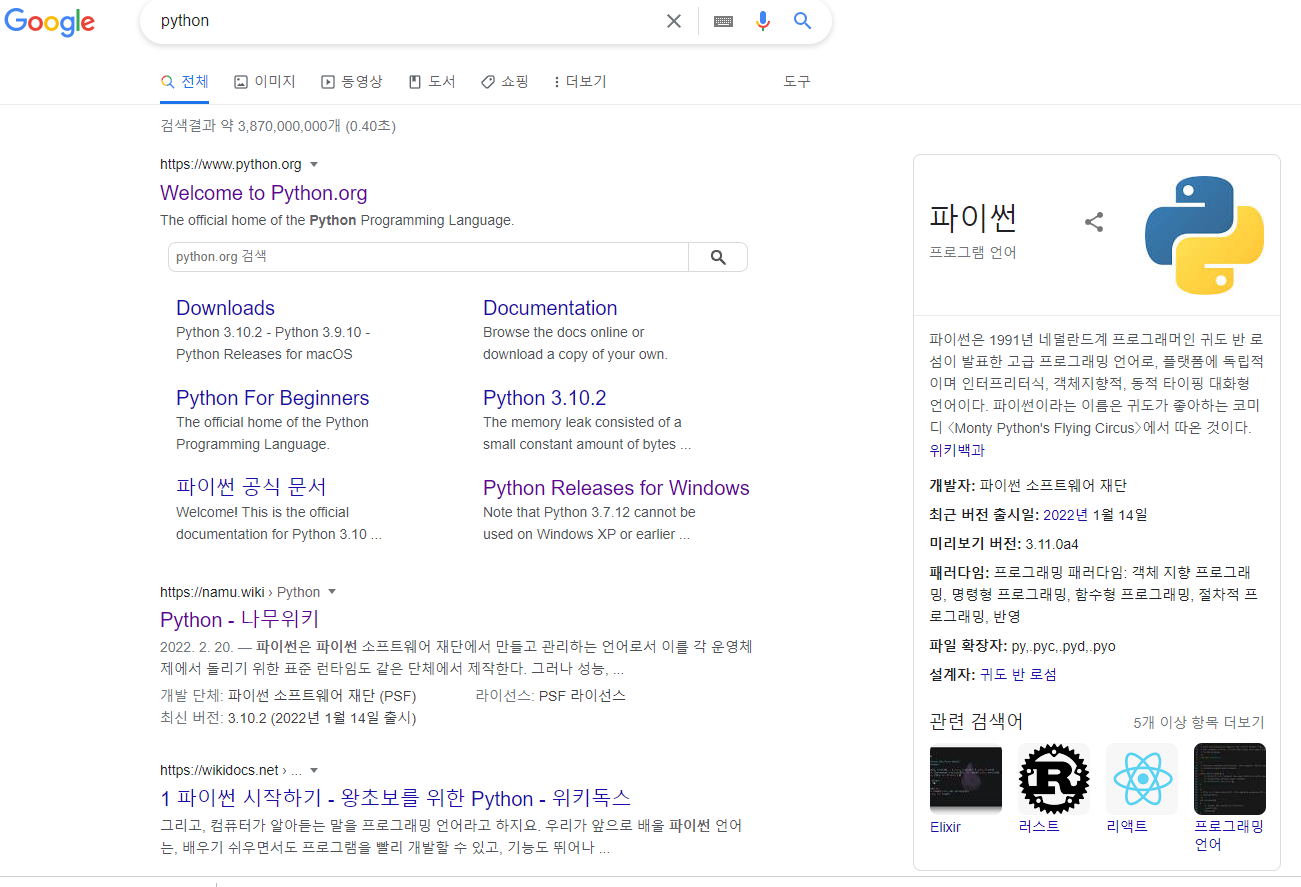Open the Elixir related search thumbnail
1301x887 pixels.
click(965, 778)
